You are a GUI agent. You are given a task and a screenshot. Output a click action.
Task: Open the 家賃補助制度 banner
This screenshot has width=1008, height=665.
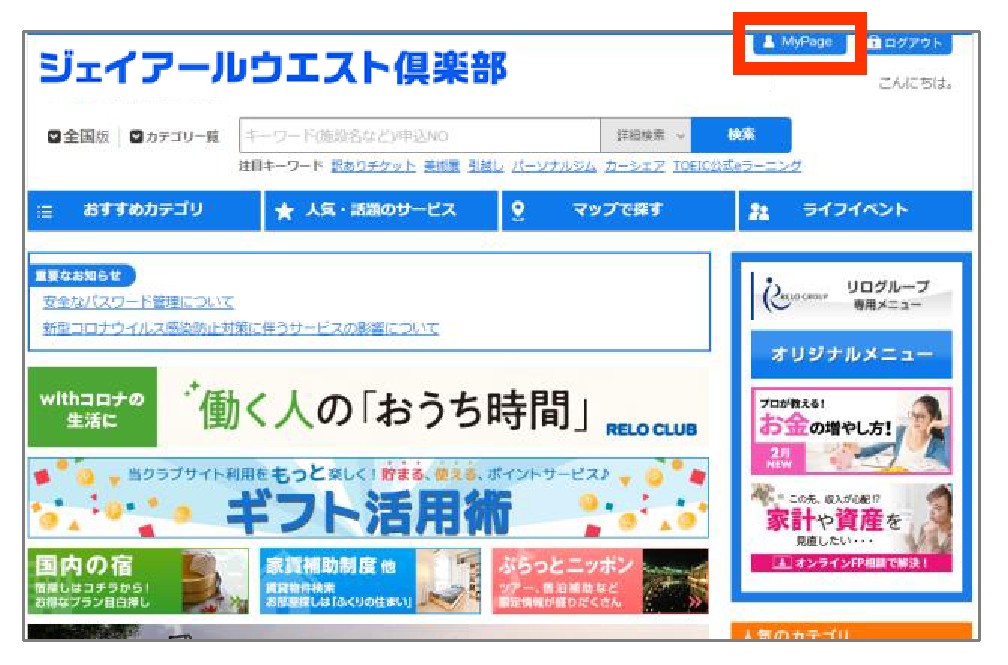coord(370,581)
